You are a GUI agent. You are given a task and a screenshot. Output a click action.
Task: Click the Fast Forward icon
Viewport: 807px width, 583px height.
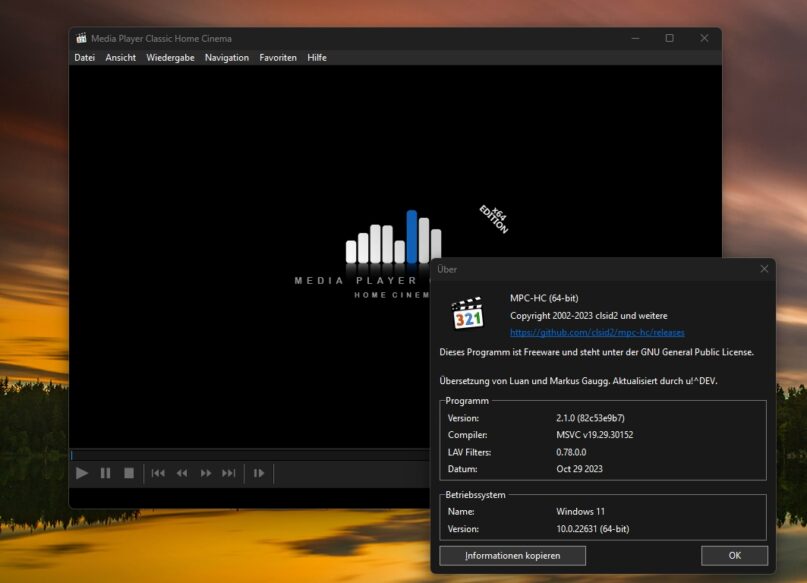click(204, 473)
